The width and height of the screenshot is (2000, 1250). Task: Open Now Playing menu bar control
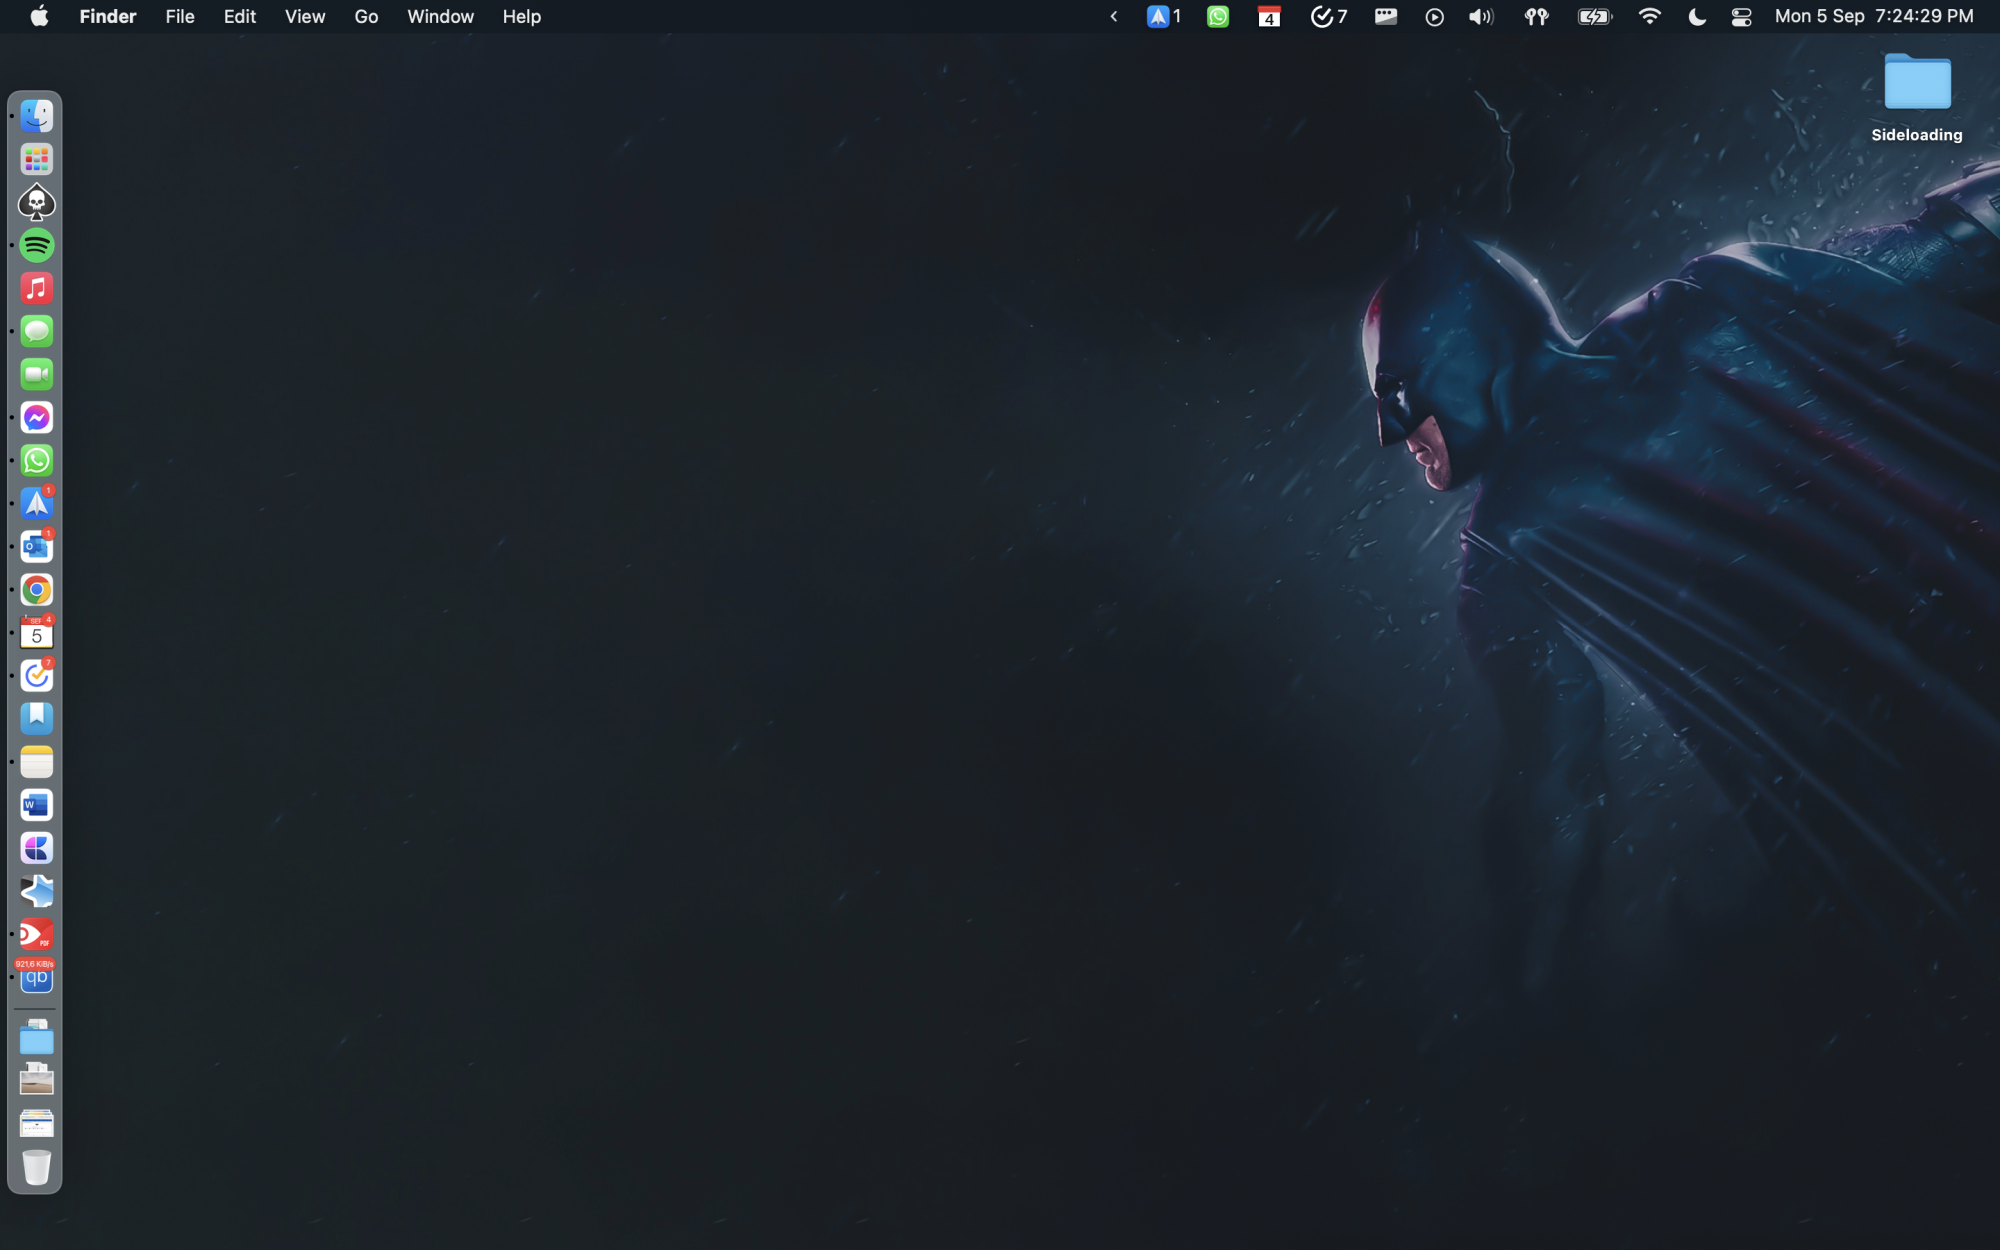[1434, 17]
